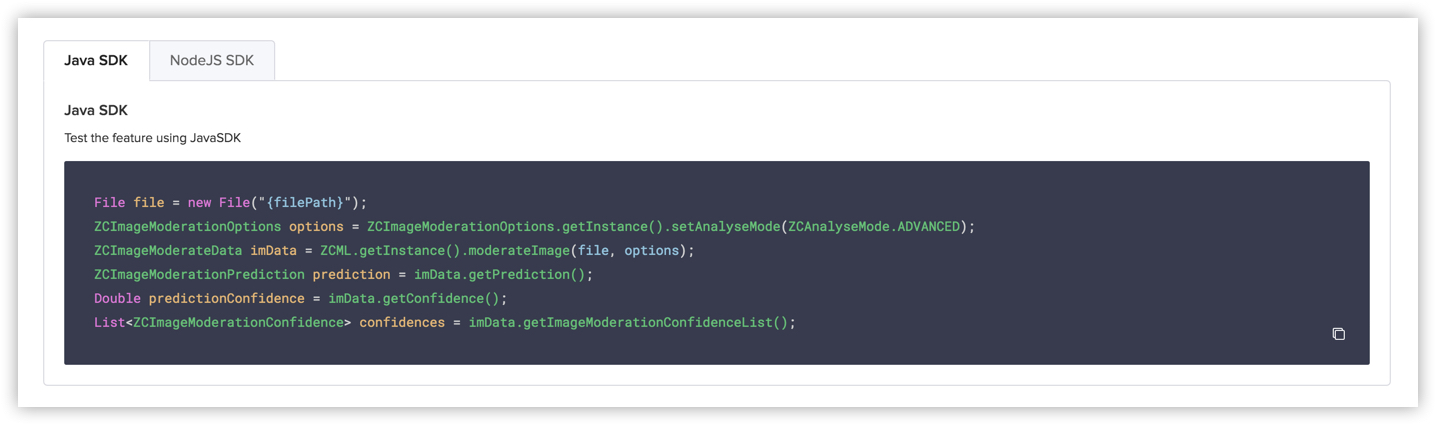Click the ZCImageModerationPrediction type name
Screen dimensions: 1436x425
[199, 274]
